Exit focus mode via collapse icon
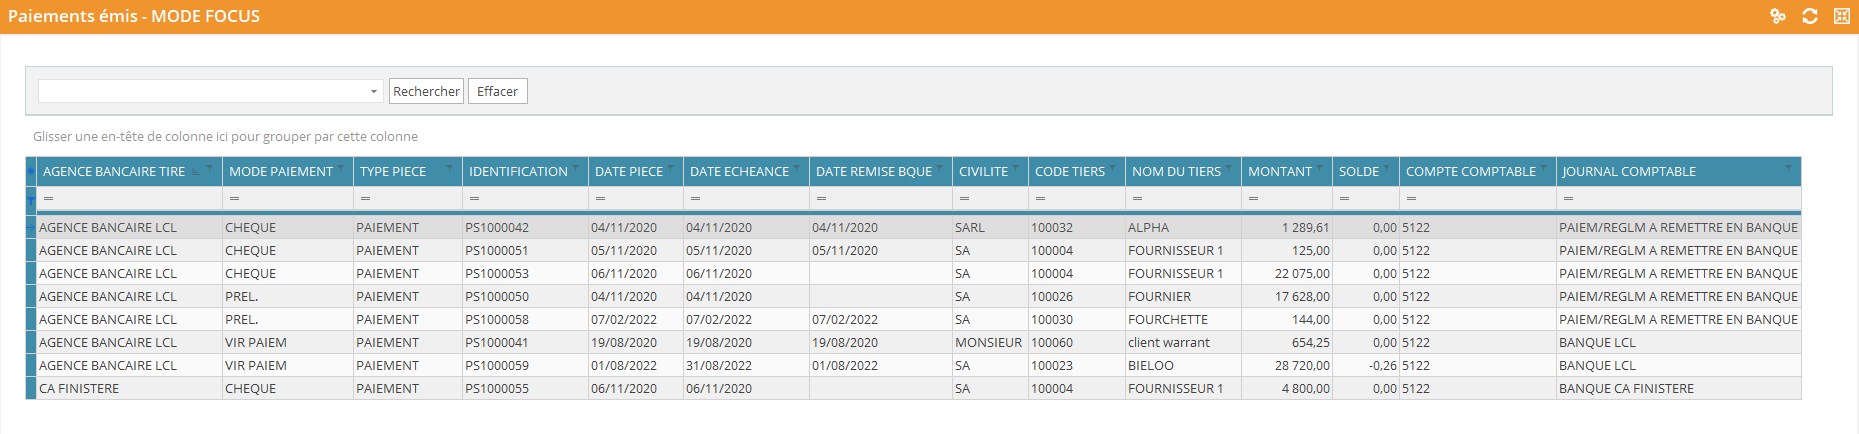This screenshot has width=1859, height=434. [1841, 16]
